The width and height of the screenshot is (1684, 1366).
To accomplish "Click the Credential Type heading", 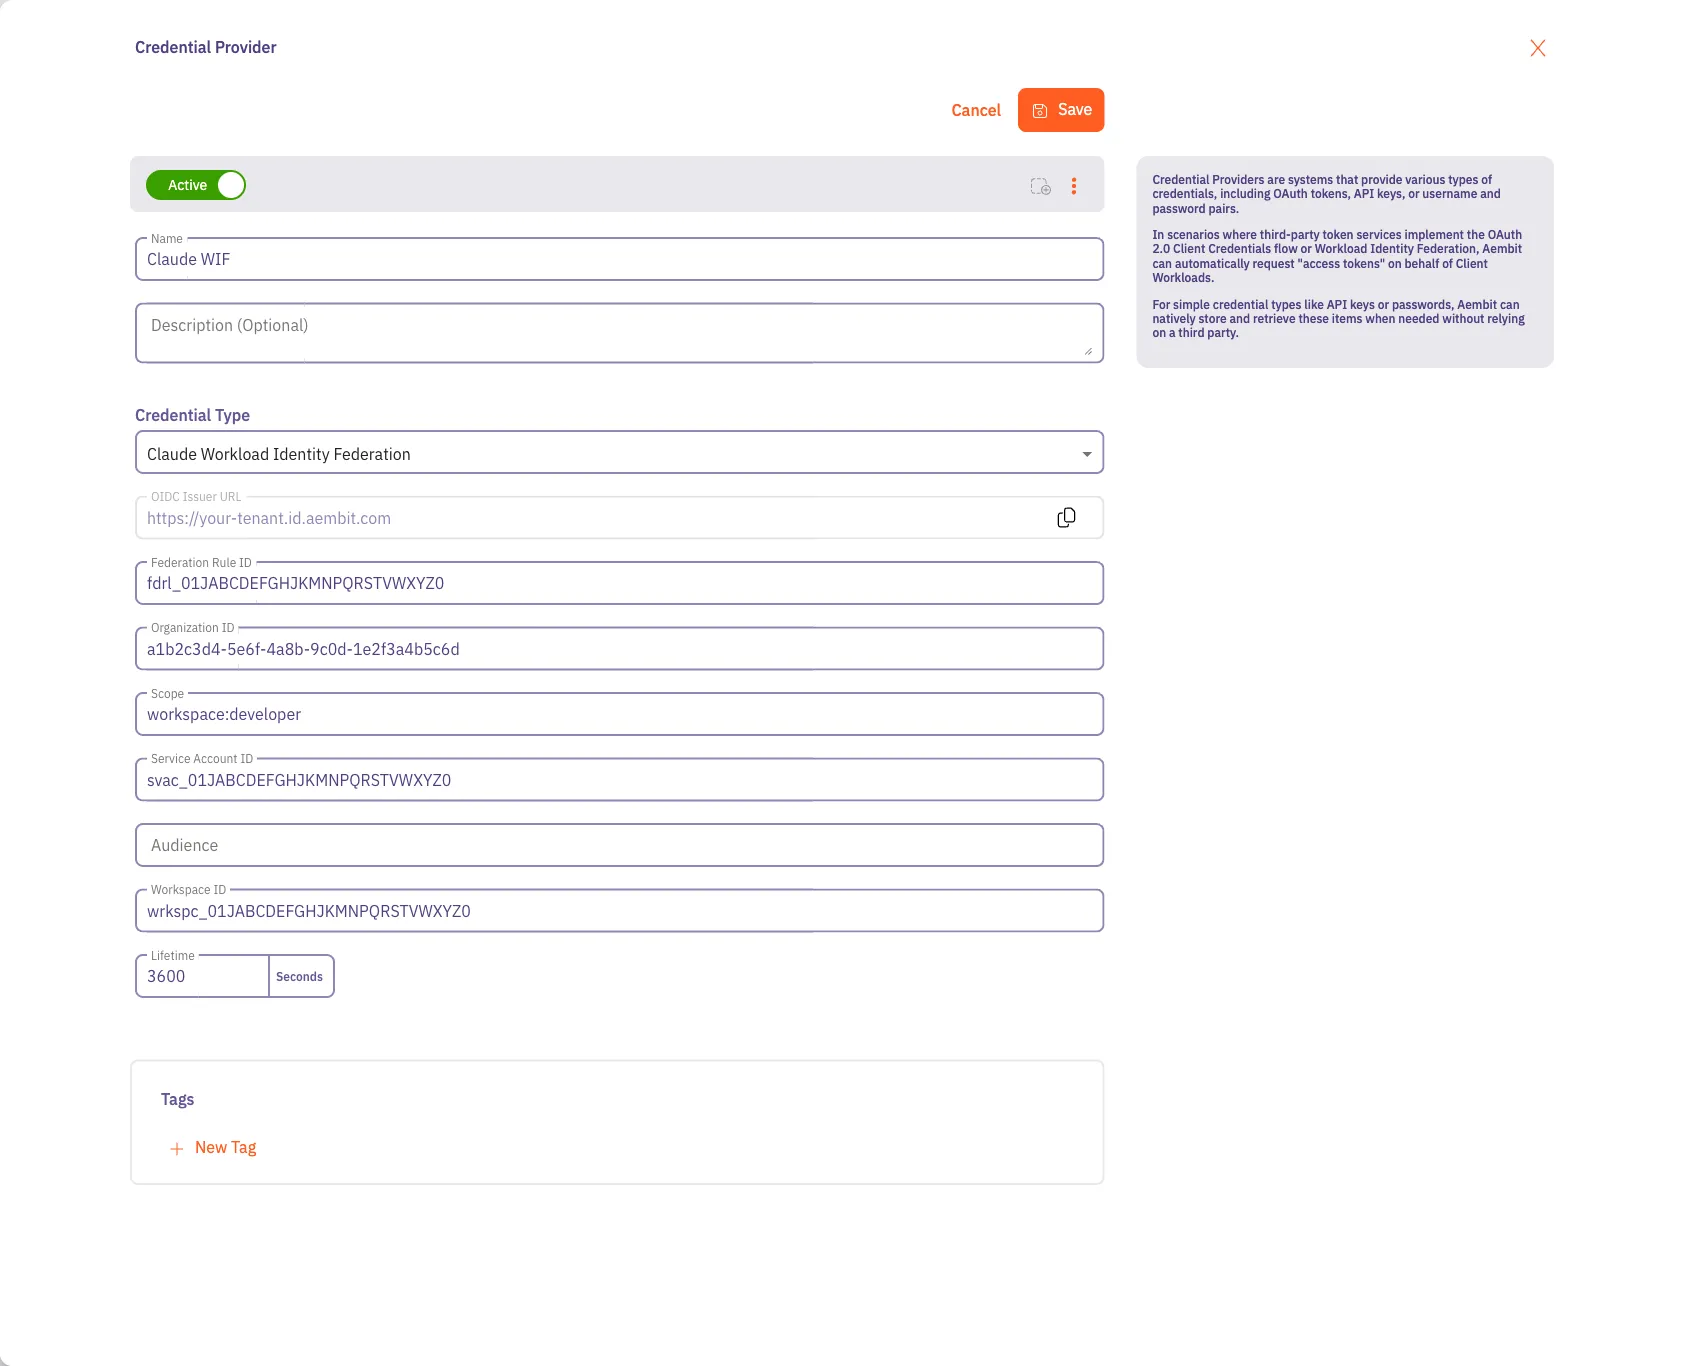I will click(192, 415).
